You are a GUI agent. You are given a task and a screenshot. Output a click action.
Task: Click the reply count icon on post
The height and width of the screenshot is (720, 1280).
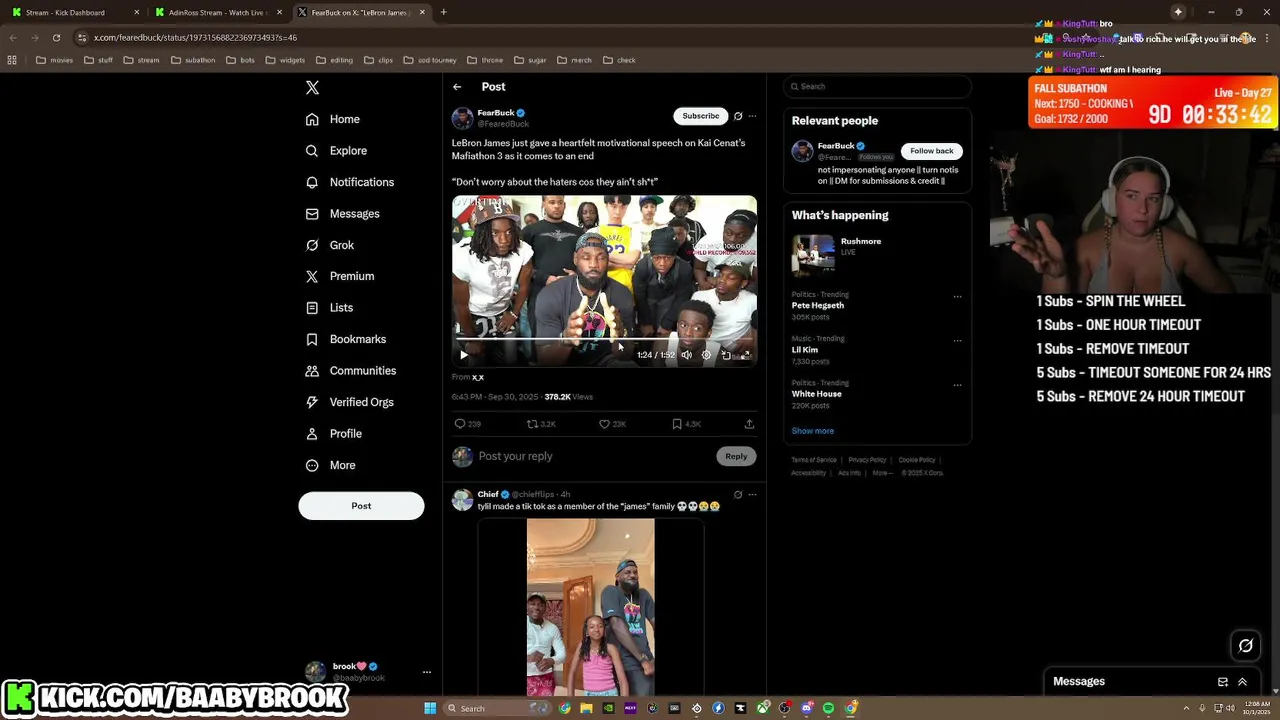coord(460,424)
